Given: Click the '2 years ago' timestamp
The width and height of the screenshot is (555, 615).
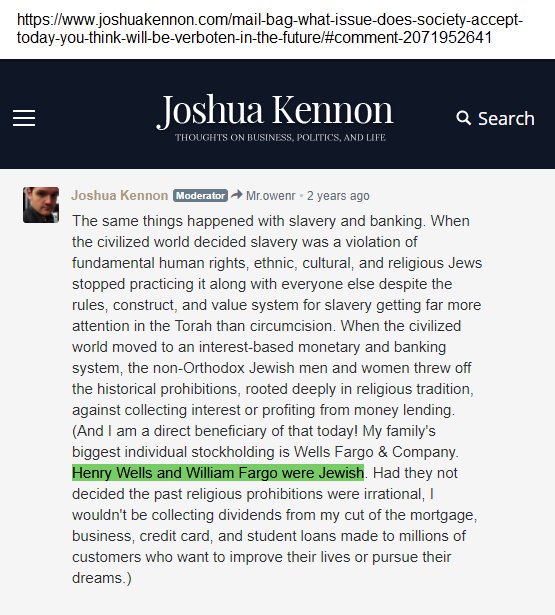Looking at the screenshot, I should (x=338, y=195).
